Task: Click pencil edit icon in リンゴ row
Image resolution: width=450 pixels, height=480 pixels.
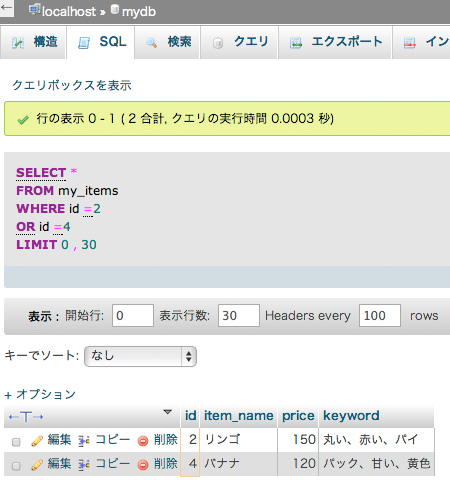Action: tap(37, 441)
